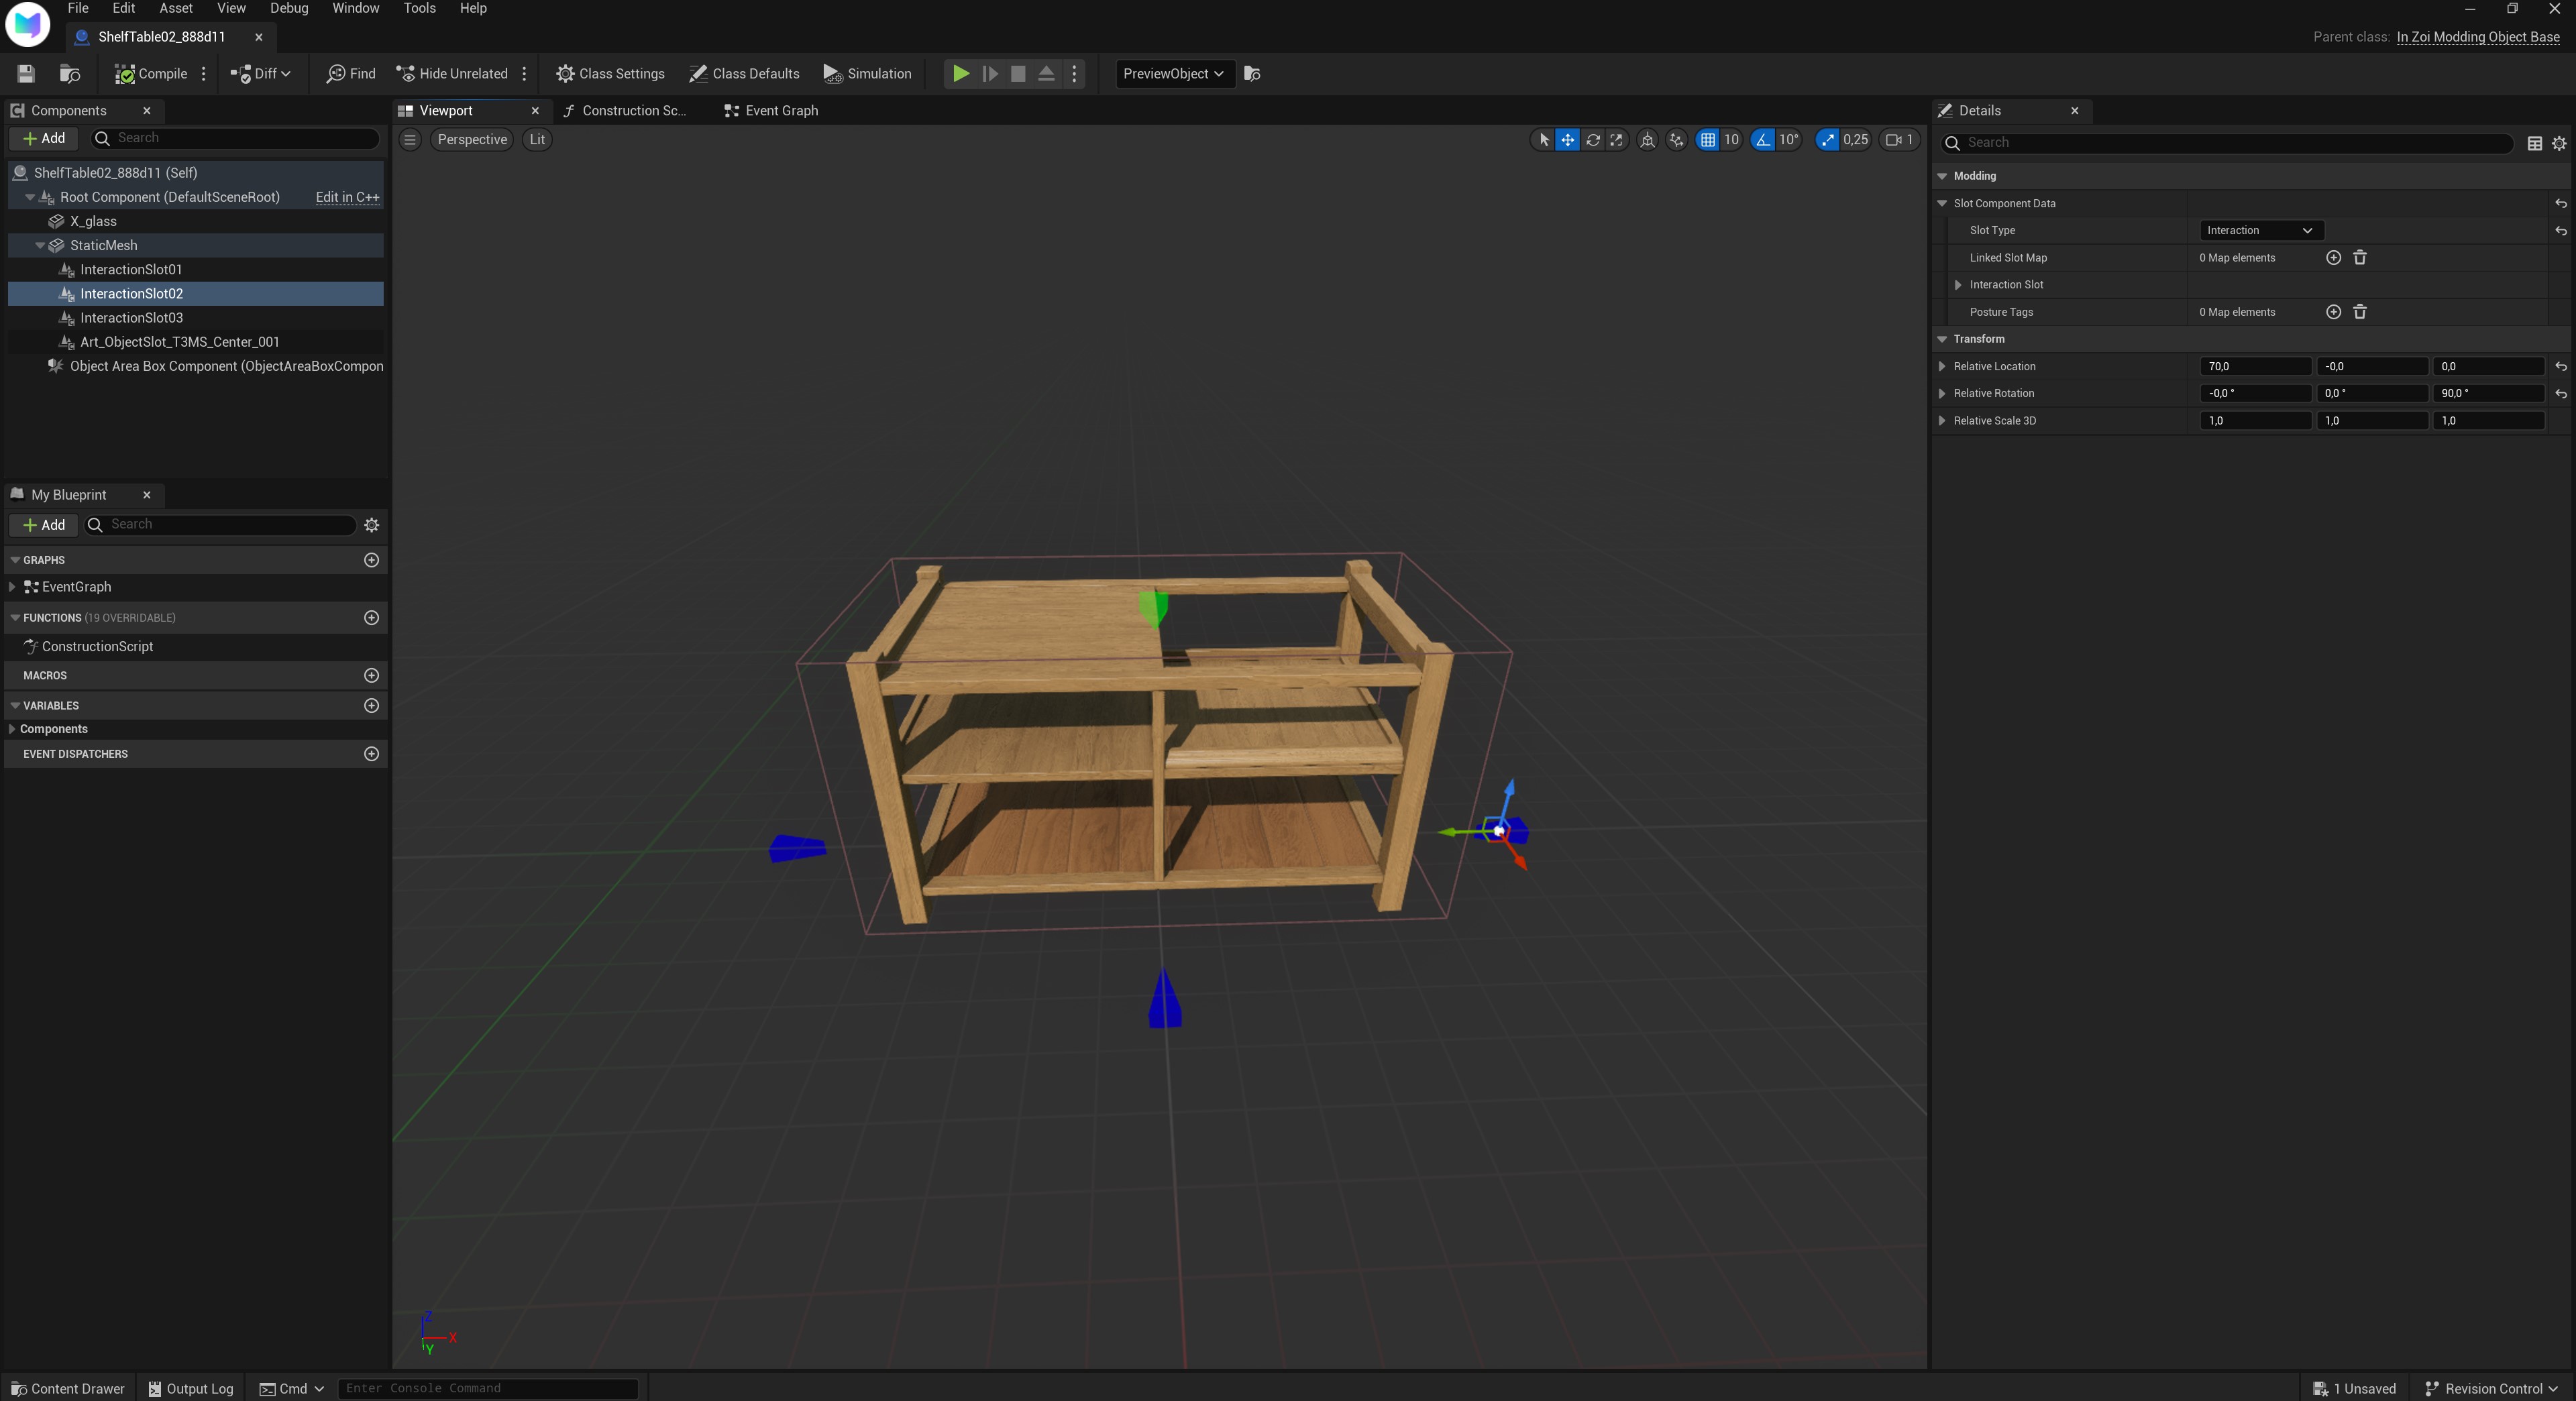
Task: Choose the Rotate tool
Action: [x=1592, y=139]
